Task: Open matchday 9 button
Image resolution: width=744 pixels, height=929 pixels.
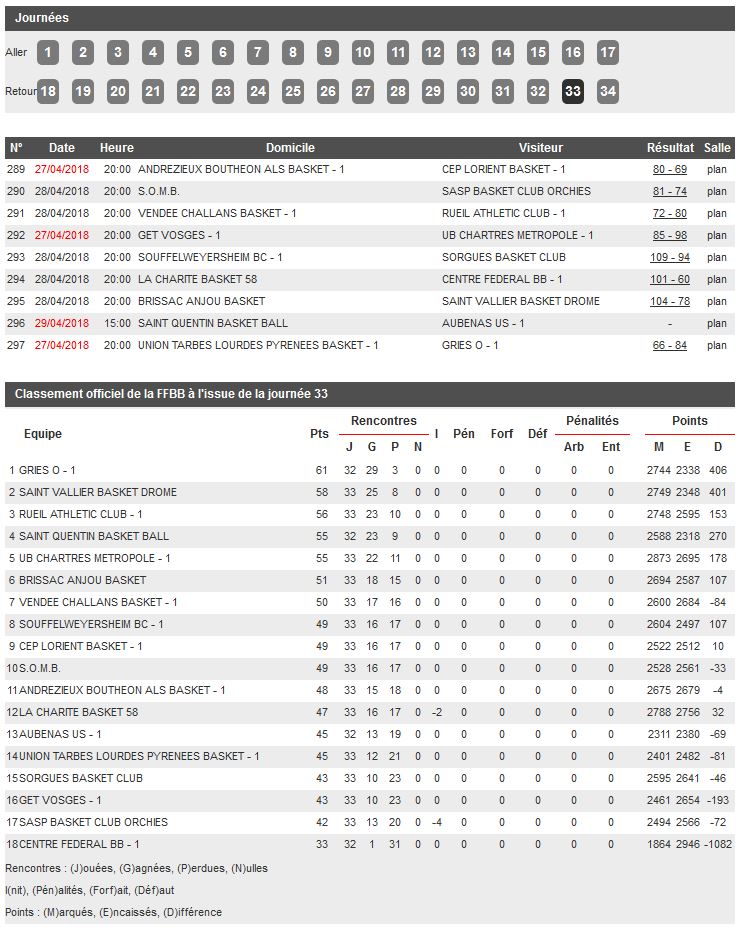Action: coord(328,53)
